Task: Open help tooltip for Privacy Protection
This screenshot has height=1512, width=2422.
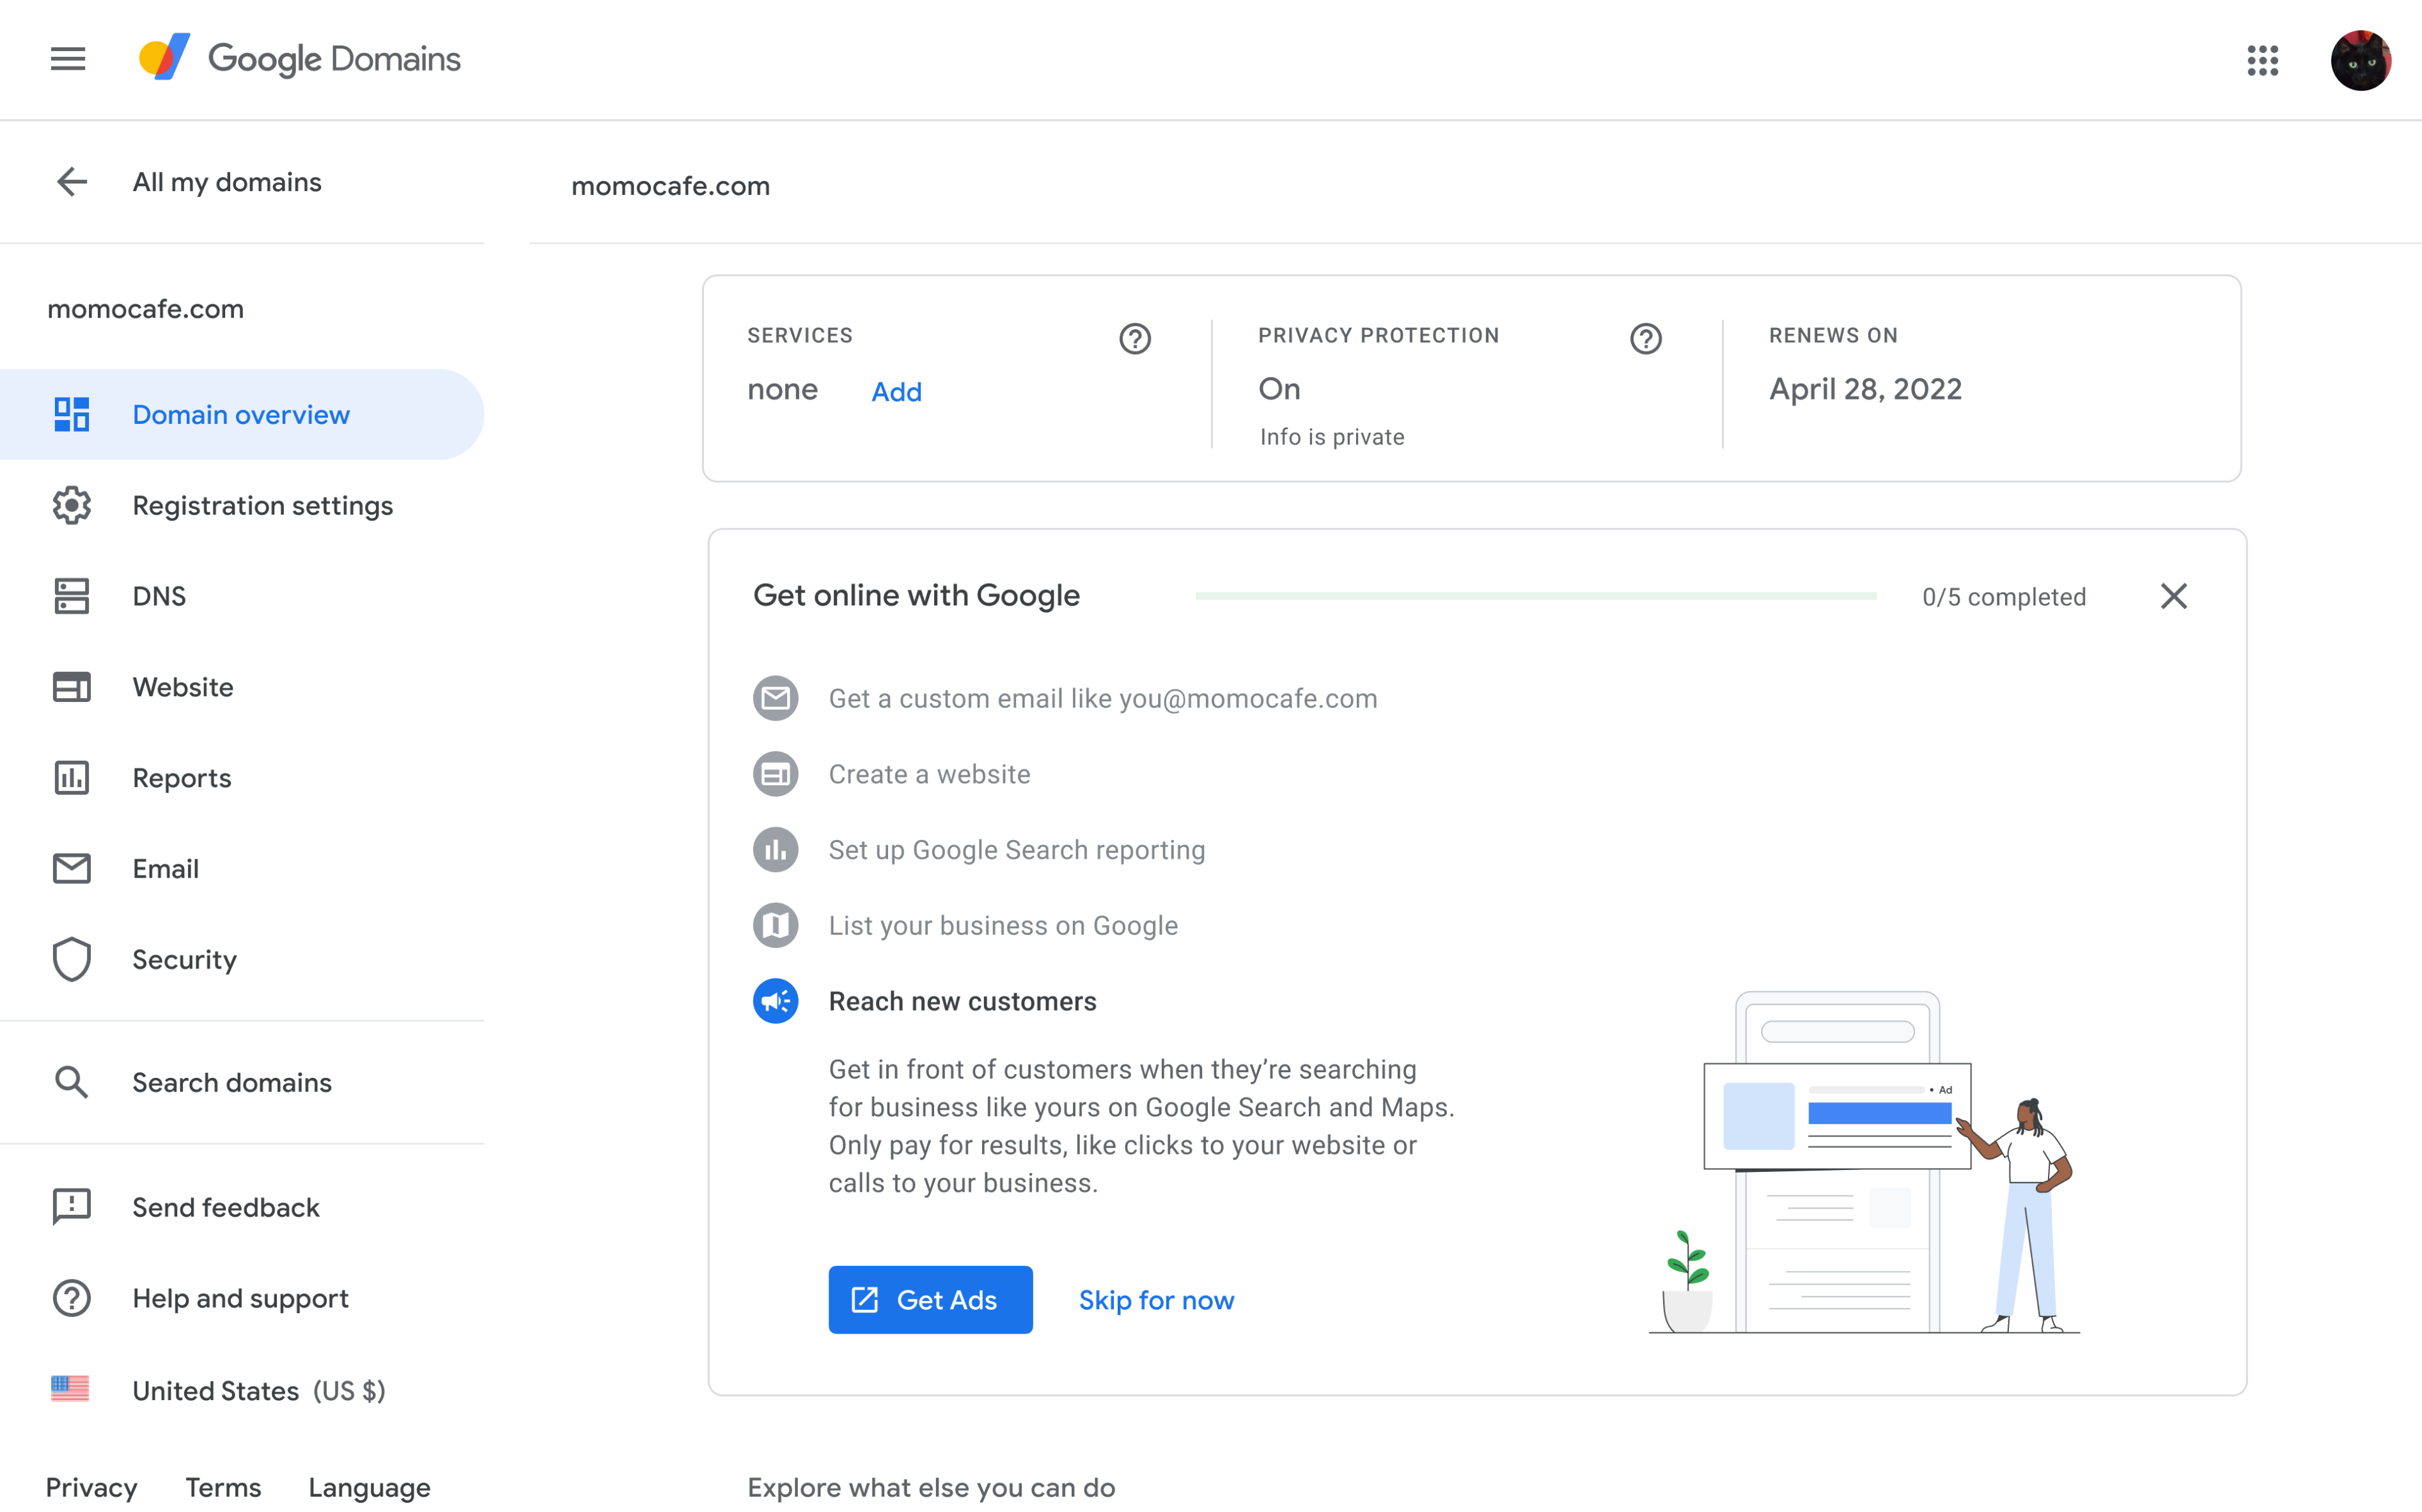Action: tap(1646, 339)
